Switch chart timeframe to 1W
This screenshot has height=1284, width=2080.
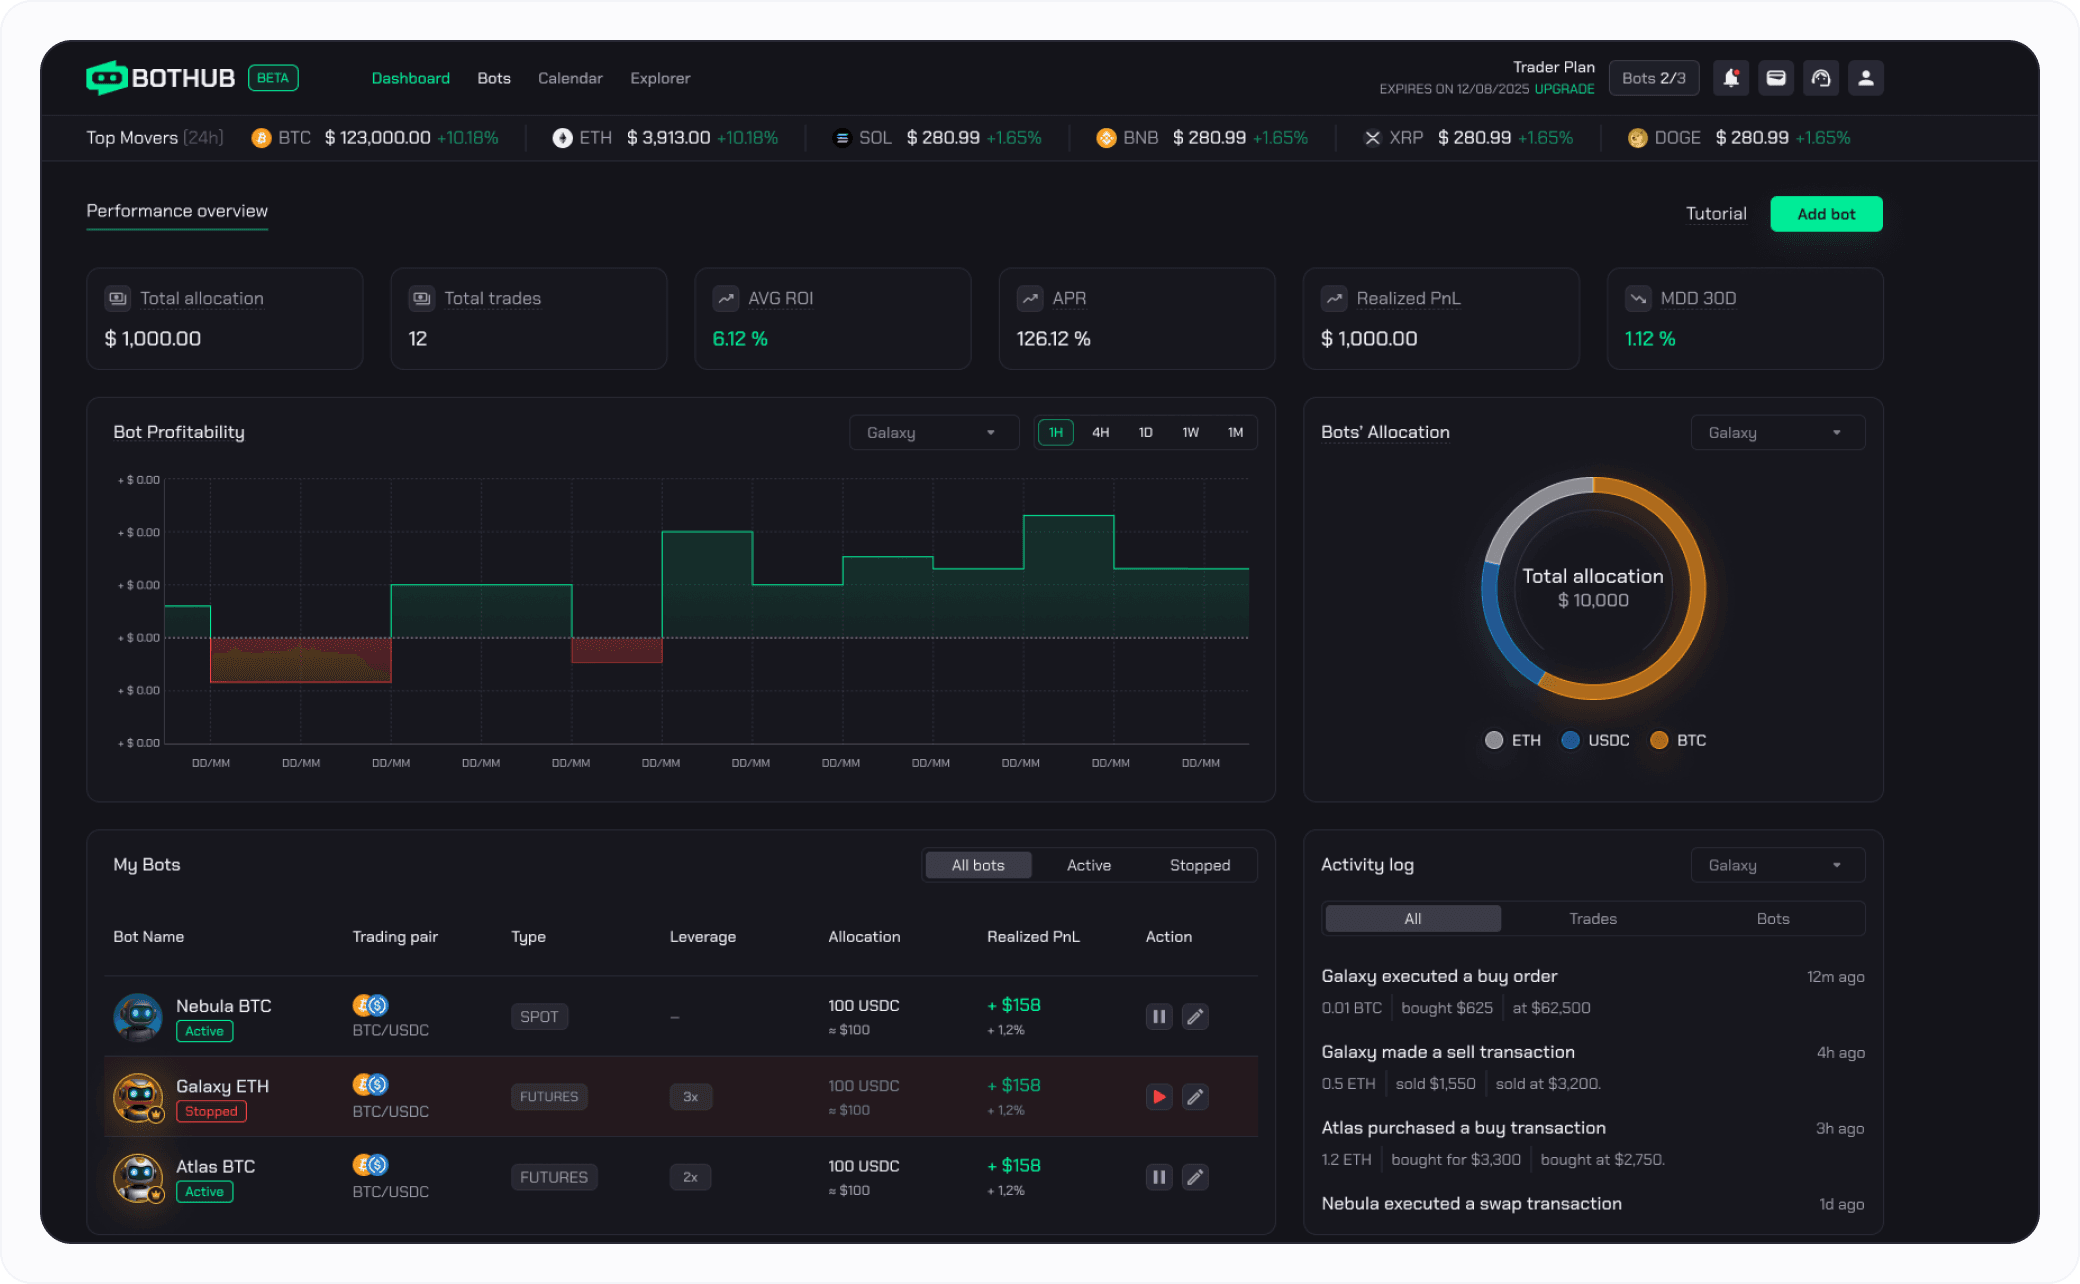click(1190, 433)
